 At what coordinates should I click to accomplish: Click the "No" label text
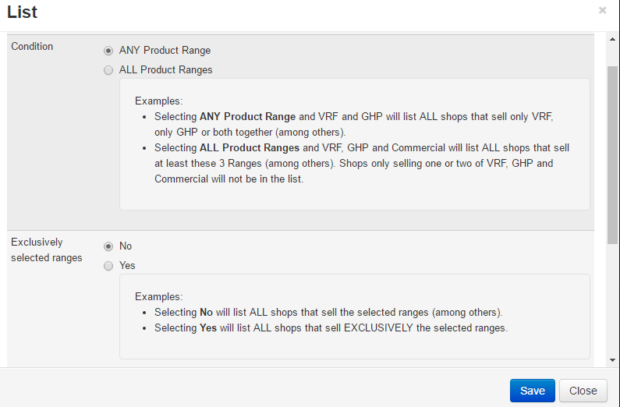[126, 246]
